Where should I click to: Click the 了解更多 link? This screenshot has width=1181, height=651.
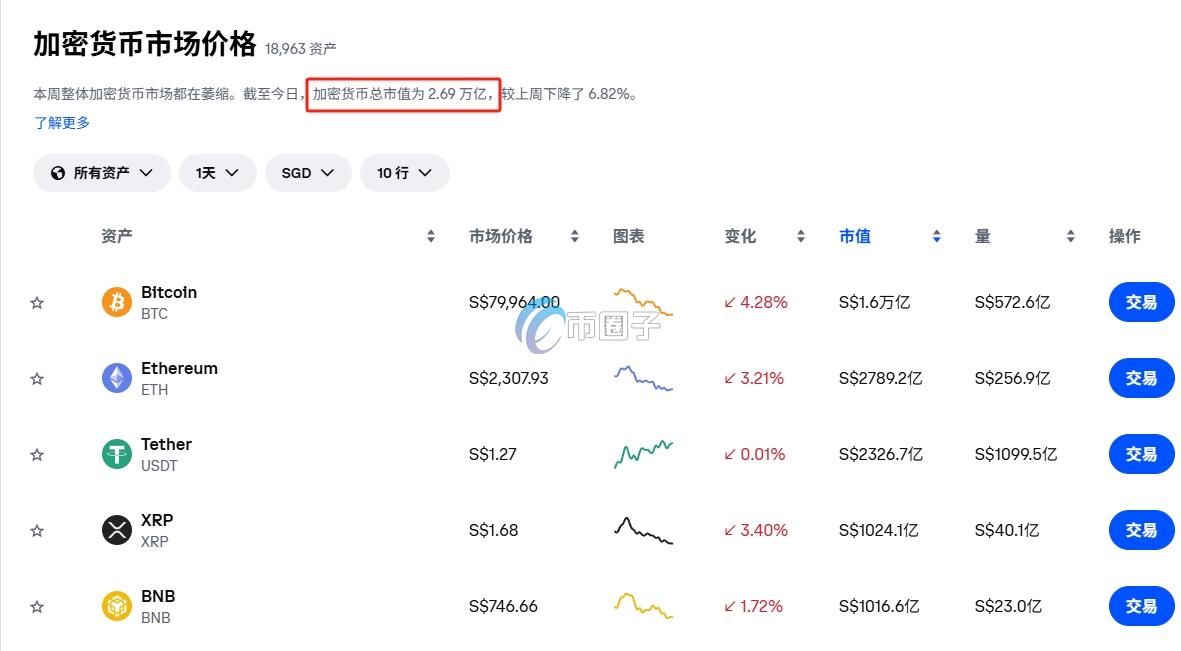[x=62, y=123]
